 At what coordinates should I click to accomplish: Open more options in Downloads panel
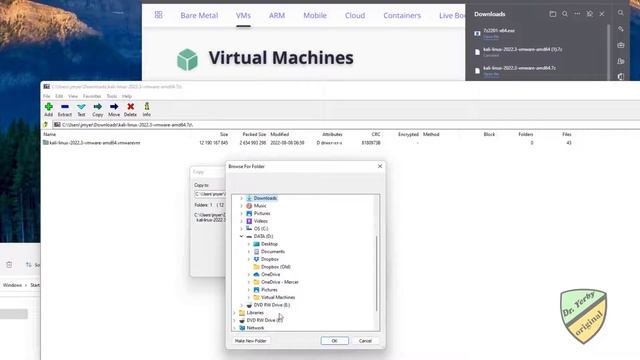[x=577, y=14]
